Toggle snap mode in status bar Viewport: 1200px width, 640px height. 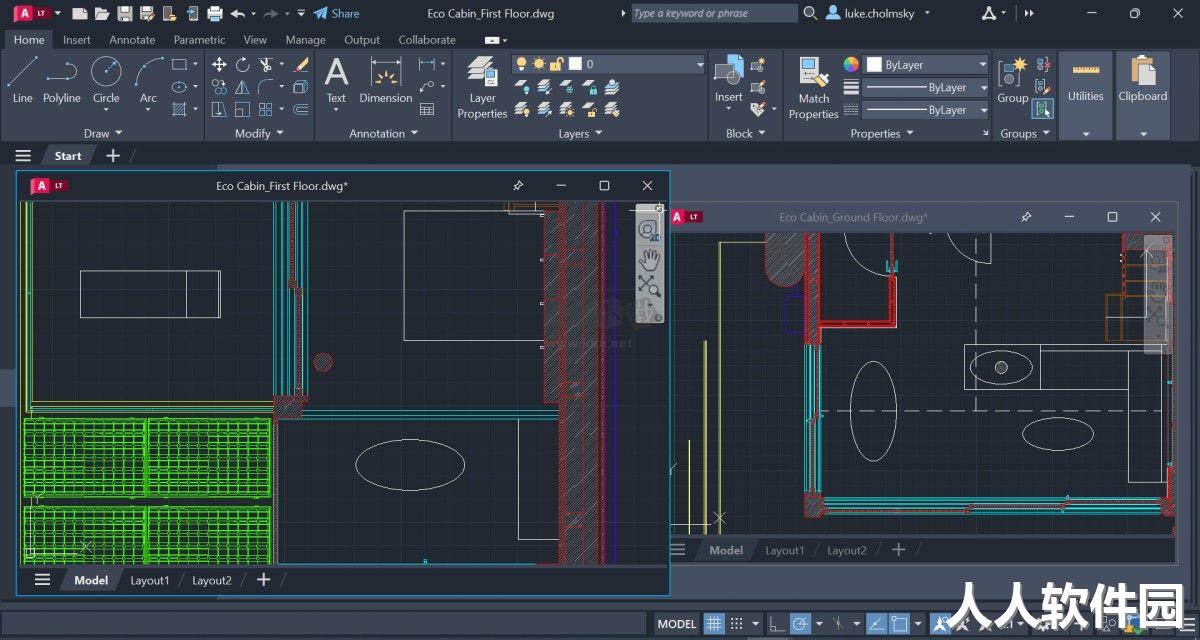point(737,624)
